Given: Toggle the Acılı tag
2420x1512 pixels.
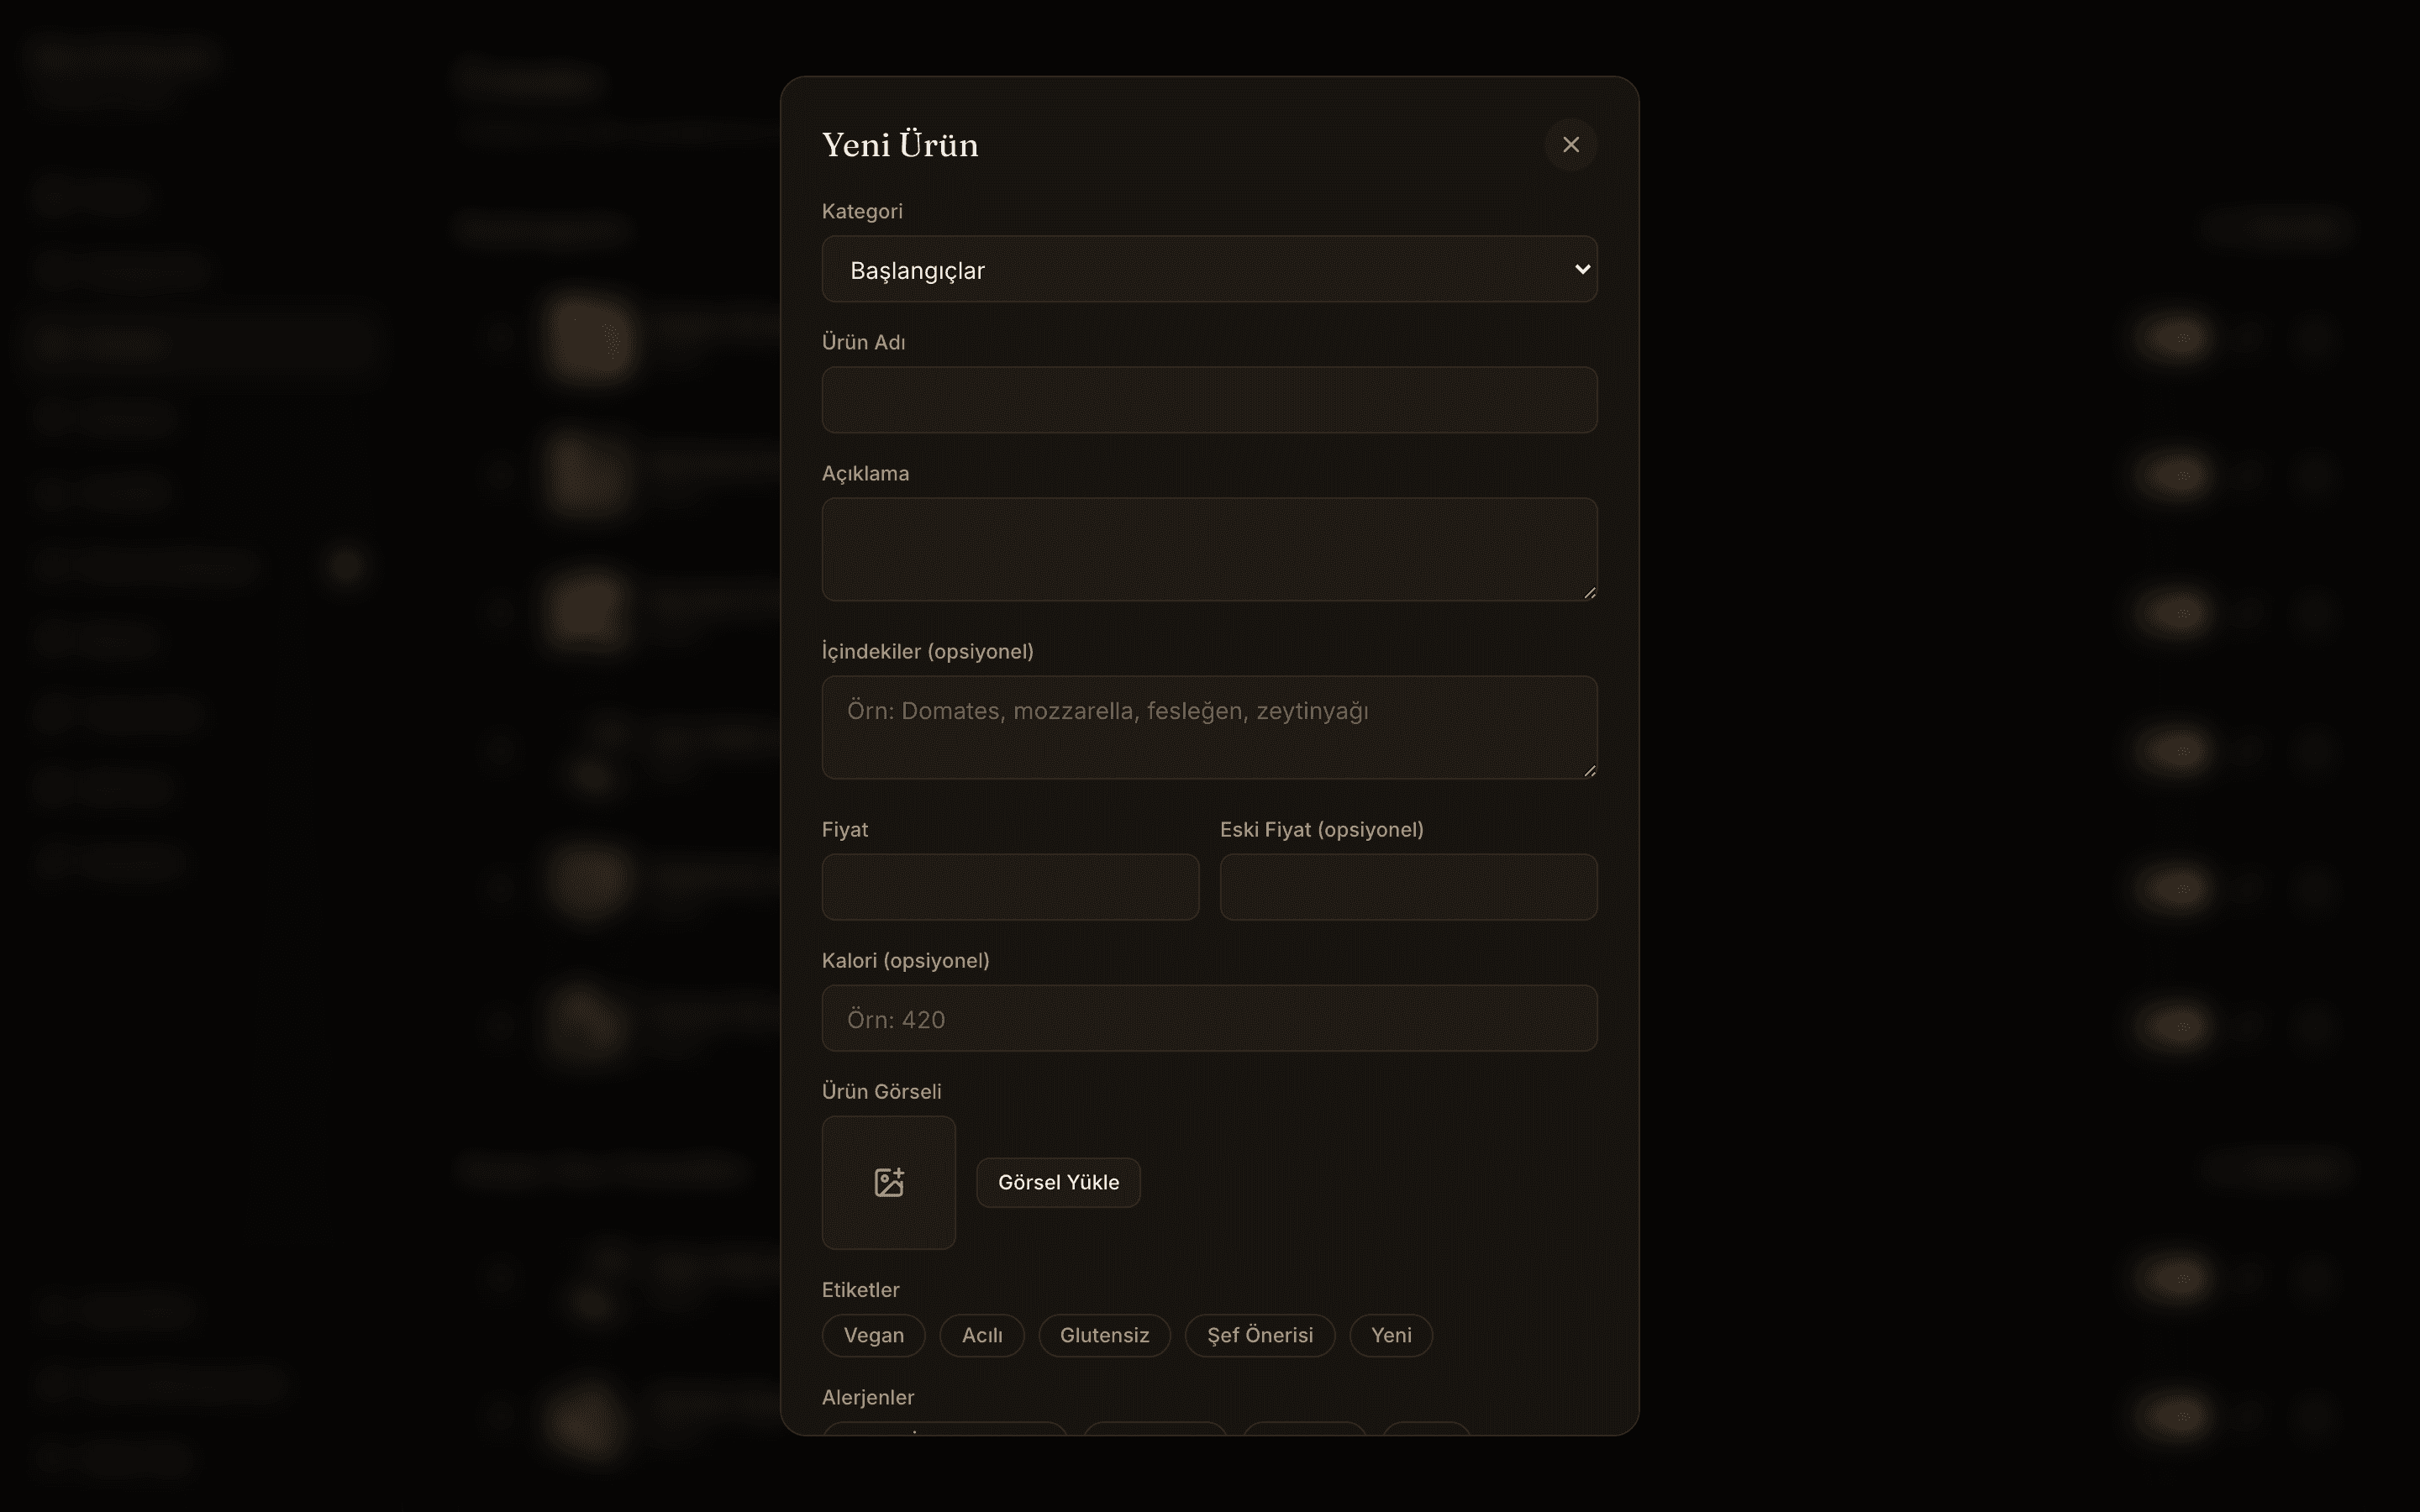Looking at the screenshot, I should click(x=982, y=1335).
